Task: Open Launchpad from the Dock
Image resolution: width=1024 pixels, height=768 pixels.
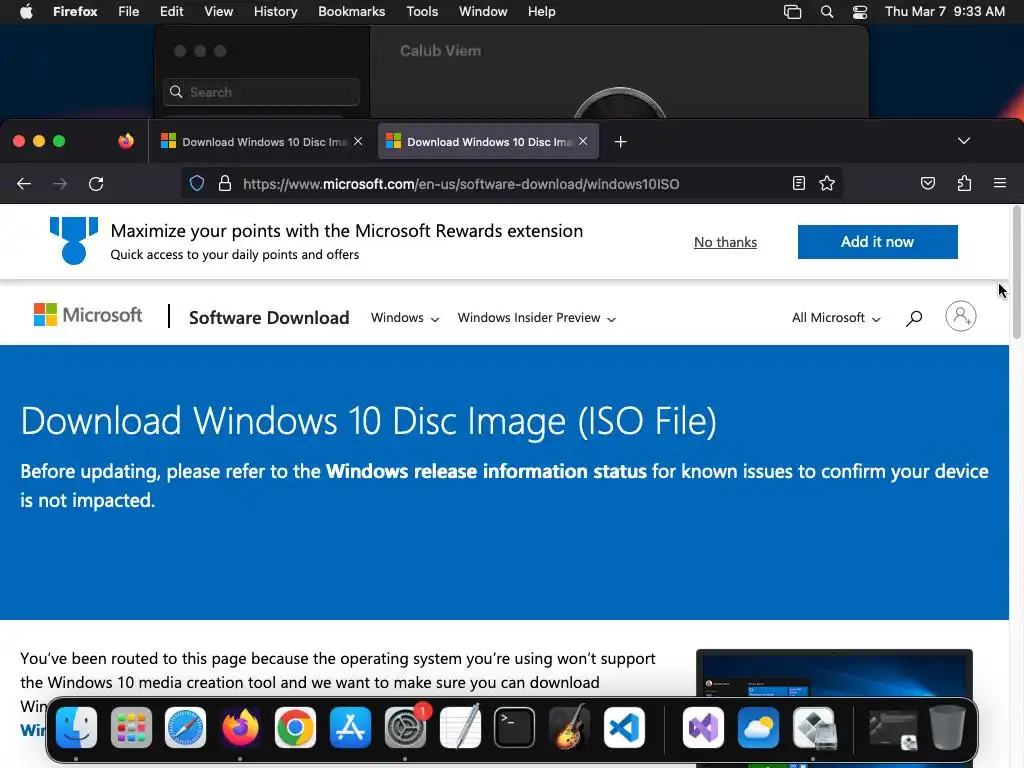Action: [x=131, y=727]
